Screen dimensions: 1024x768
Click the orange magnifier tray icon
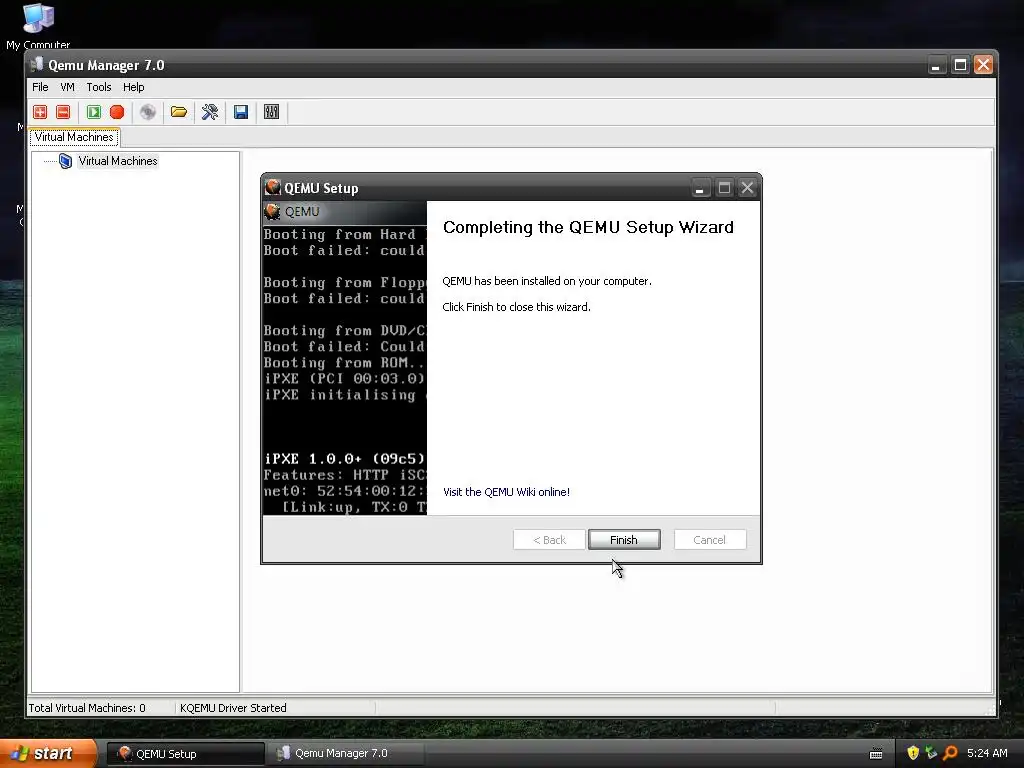pyautogui.click(x=950, y=753)
